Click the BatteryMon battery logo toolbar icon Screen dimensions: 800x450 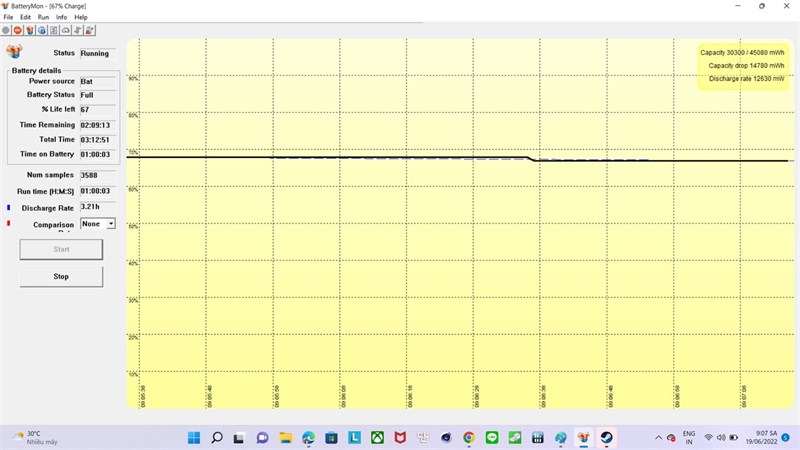click(x=30, y=30)
